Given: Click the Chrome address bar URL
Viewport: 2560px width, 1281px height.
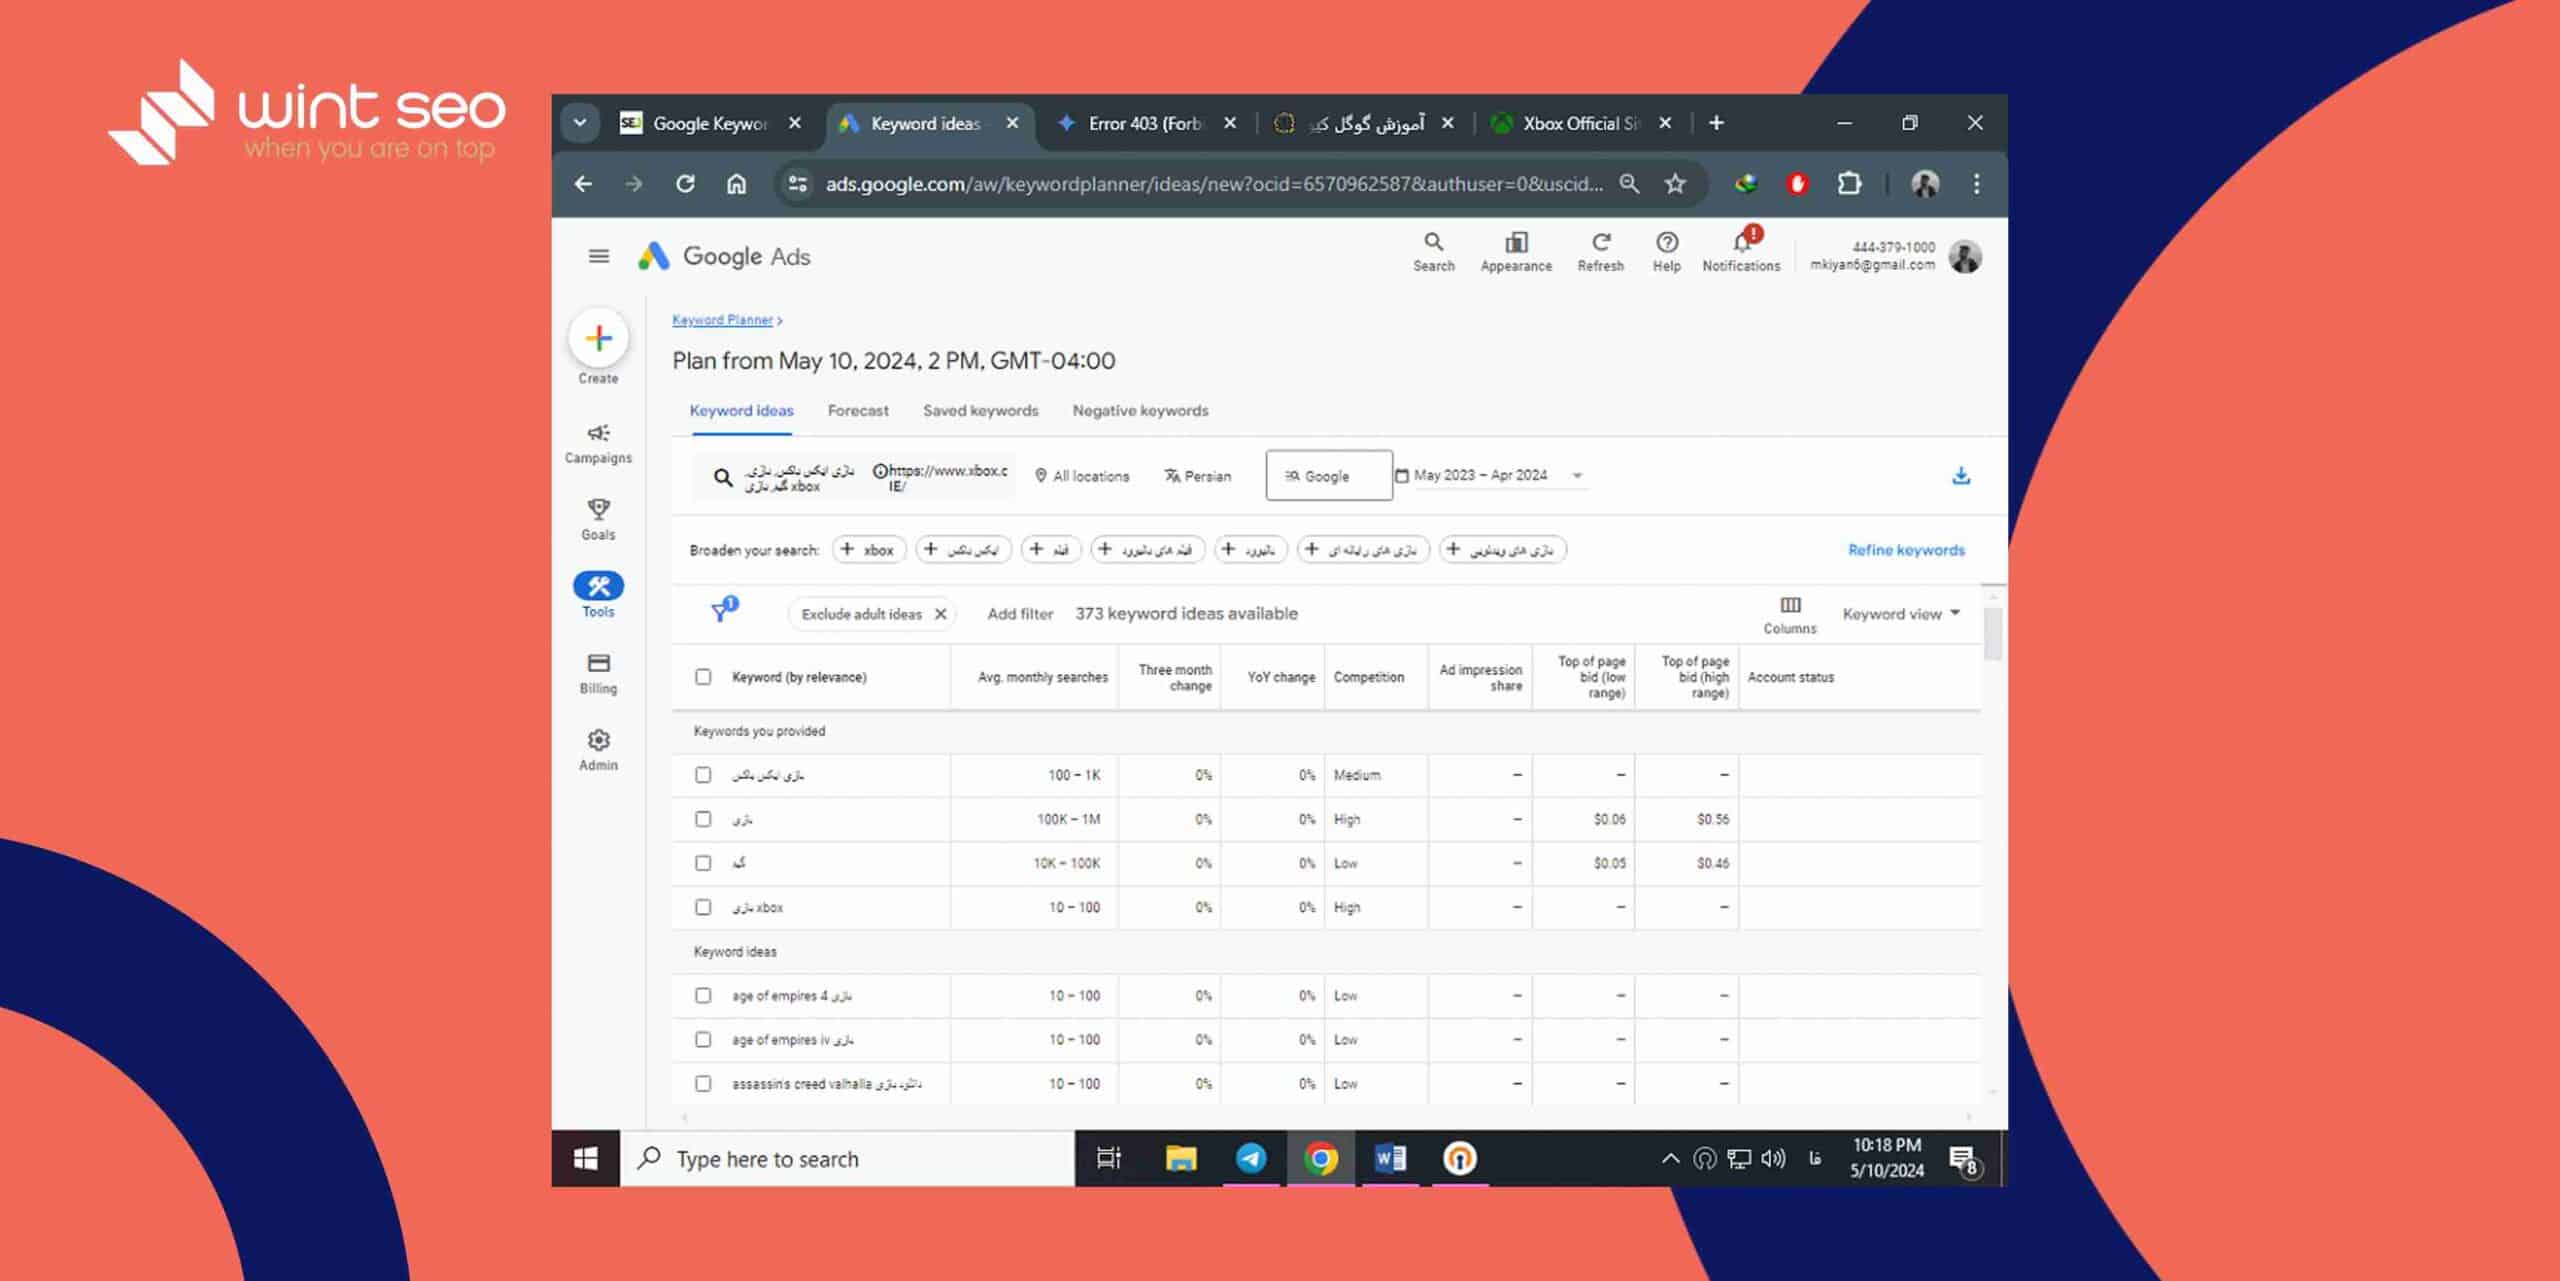Looking at the screenshot, I should point(1213,184).
